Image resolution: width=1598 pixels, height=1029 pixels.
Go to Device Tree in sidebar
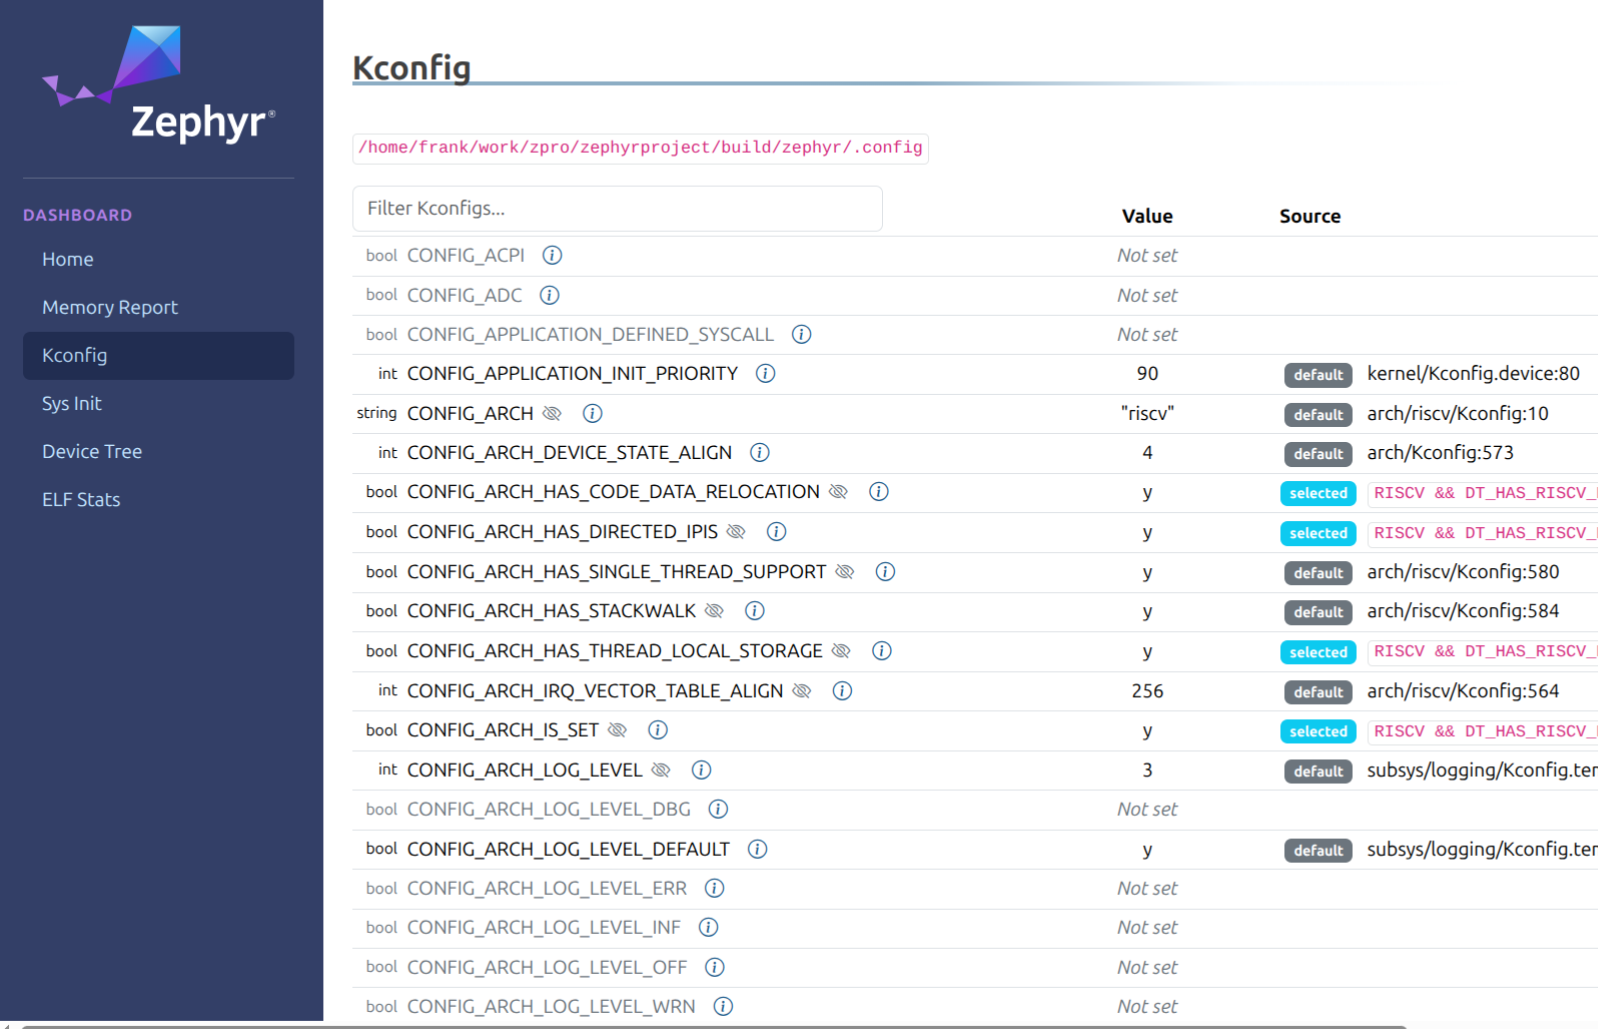[92, 451]
